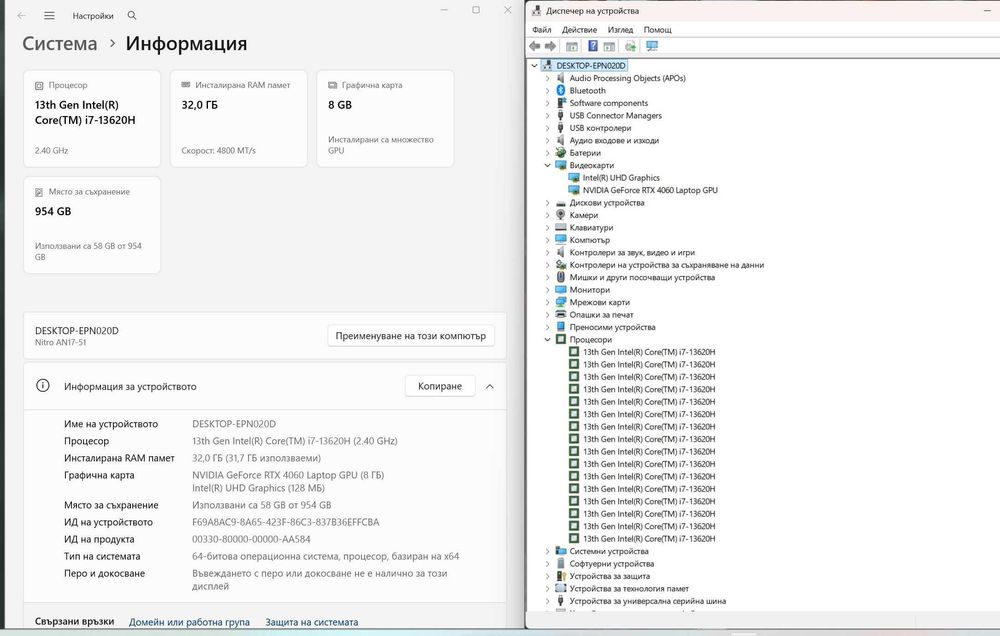Expand the Bluetooth device category
The image size is (1000, 636).
point(547,91)
